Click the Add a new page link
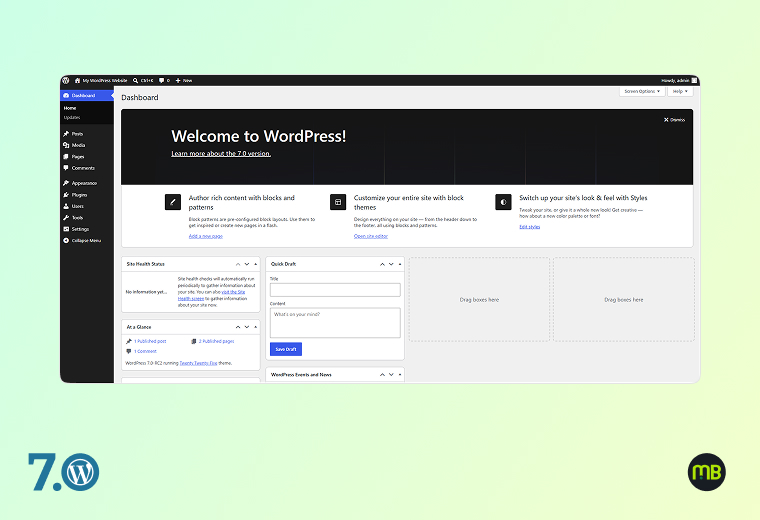The width and height of the screenshot is (760, 520). (x=206, y=236)
